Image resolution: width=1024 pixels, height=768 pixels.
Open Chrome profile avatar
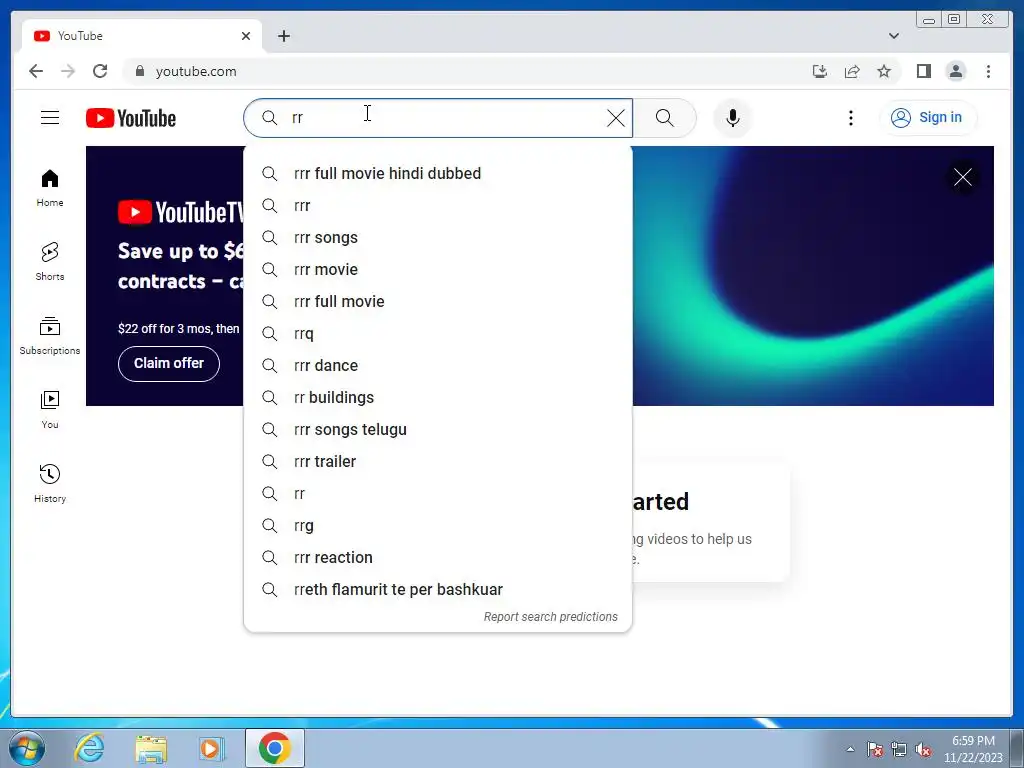(x=955, y=71)
